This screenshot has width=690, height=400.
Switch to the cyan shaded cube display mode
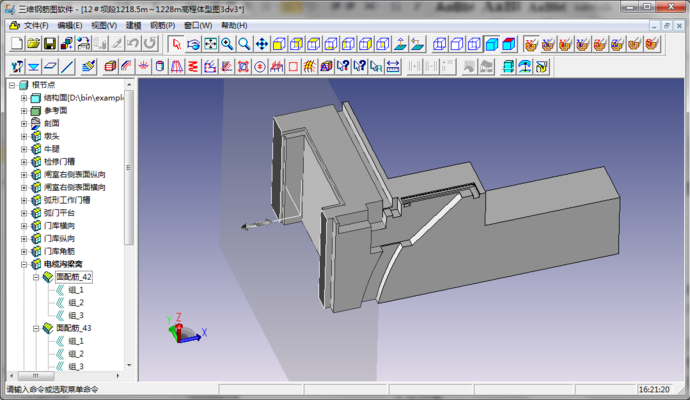[492, 44]
